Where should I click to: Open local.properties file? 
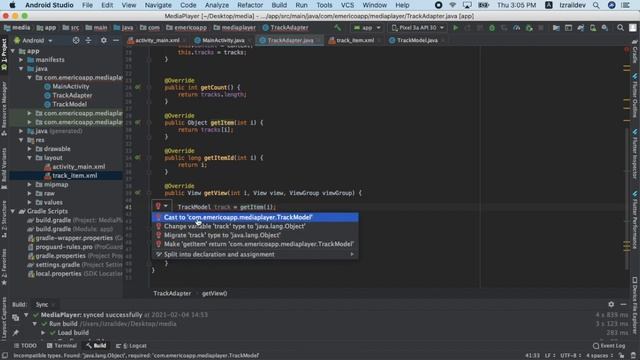tap(58, 274)
